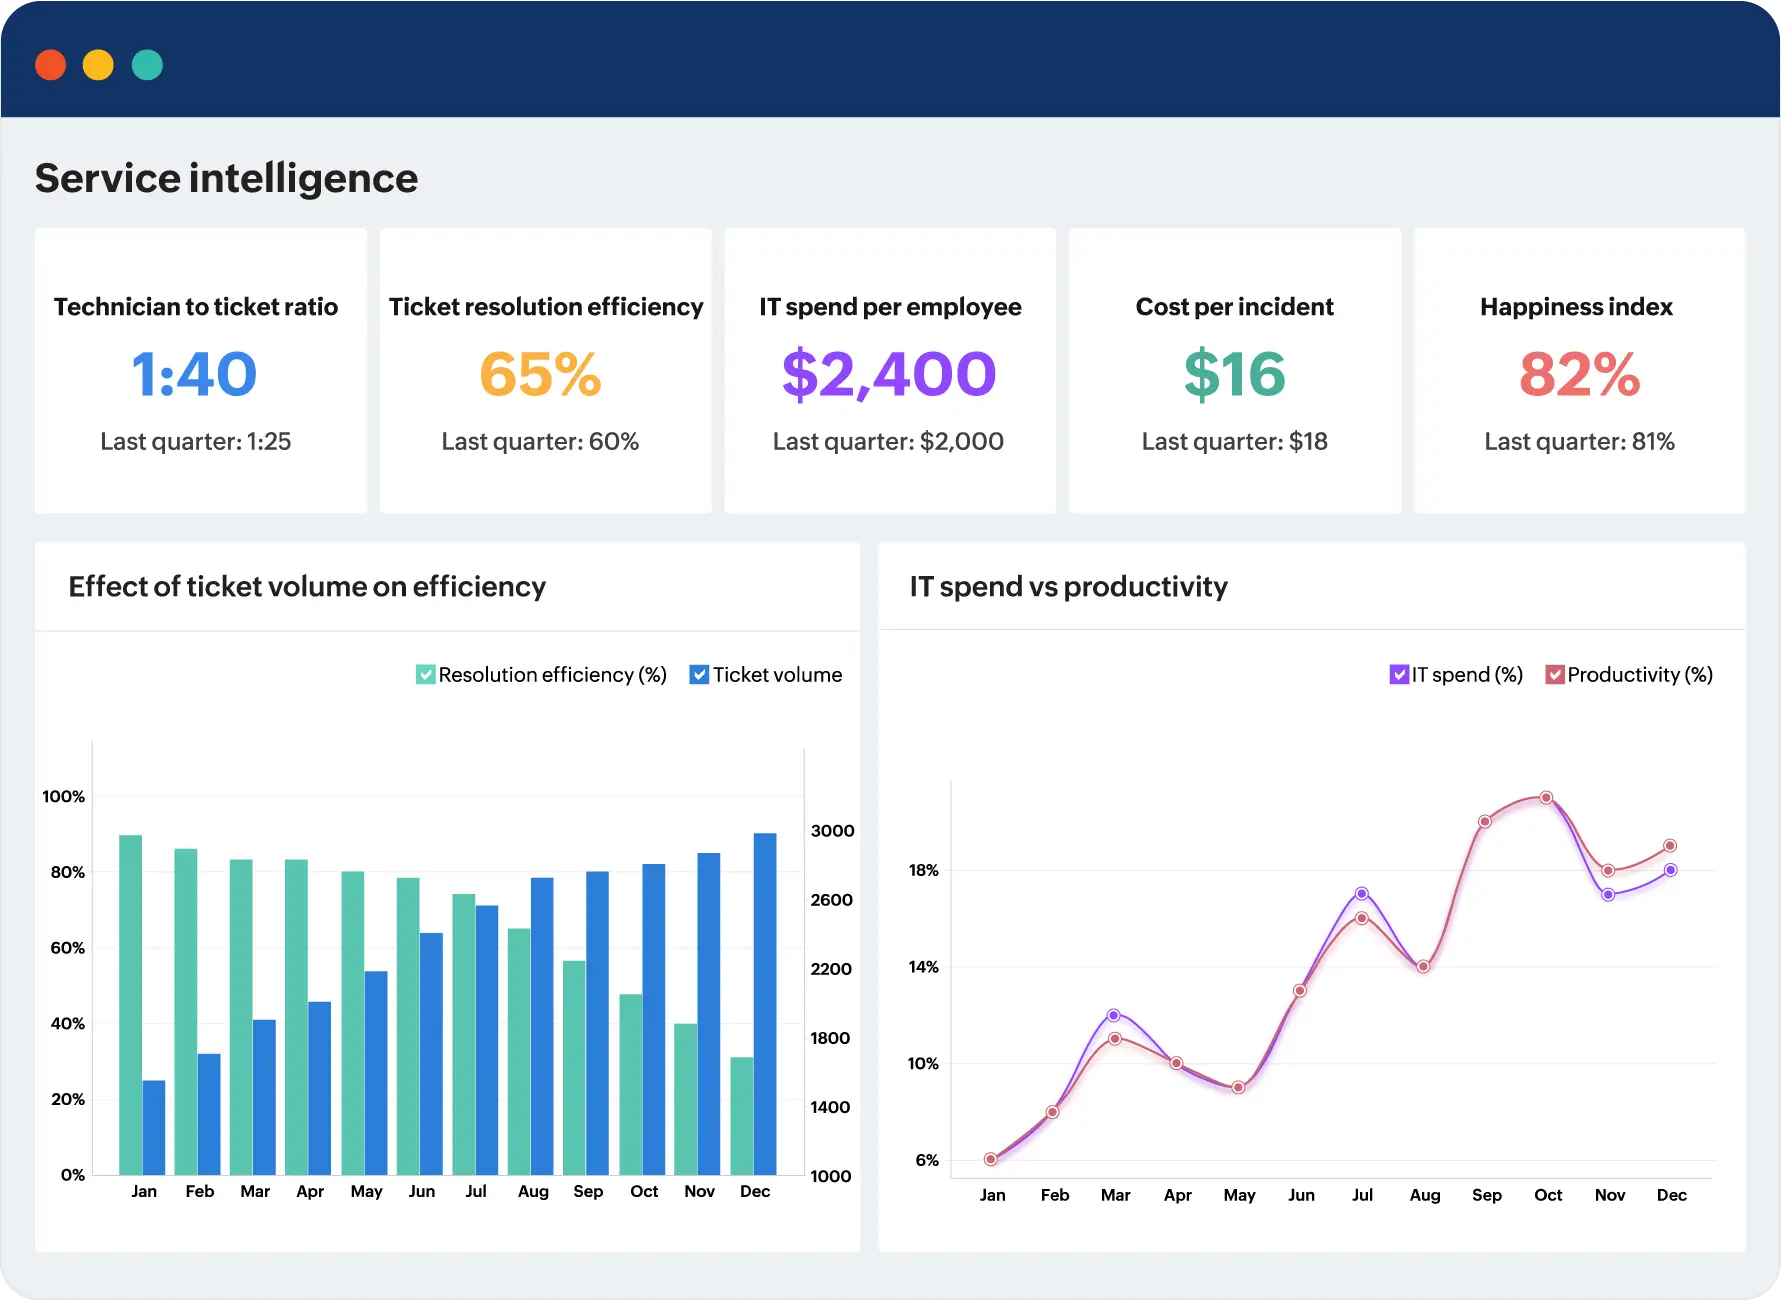Toggle the Ticket volume legend checkbox
The height and width of the screenshot is (1300, 1781).
coord(699,675)
